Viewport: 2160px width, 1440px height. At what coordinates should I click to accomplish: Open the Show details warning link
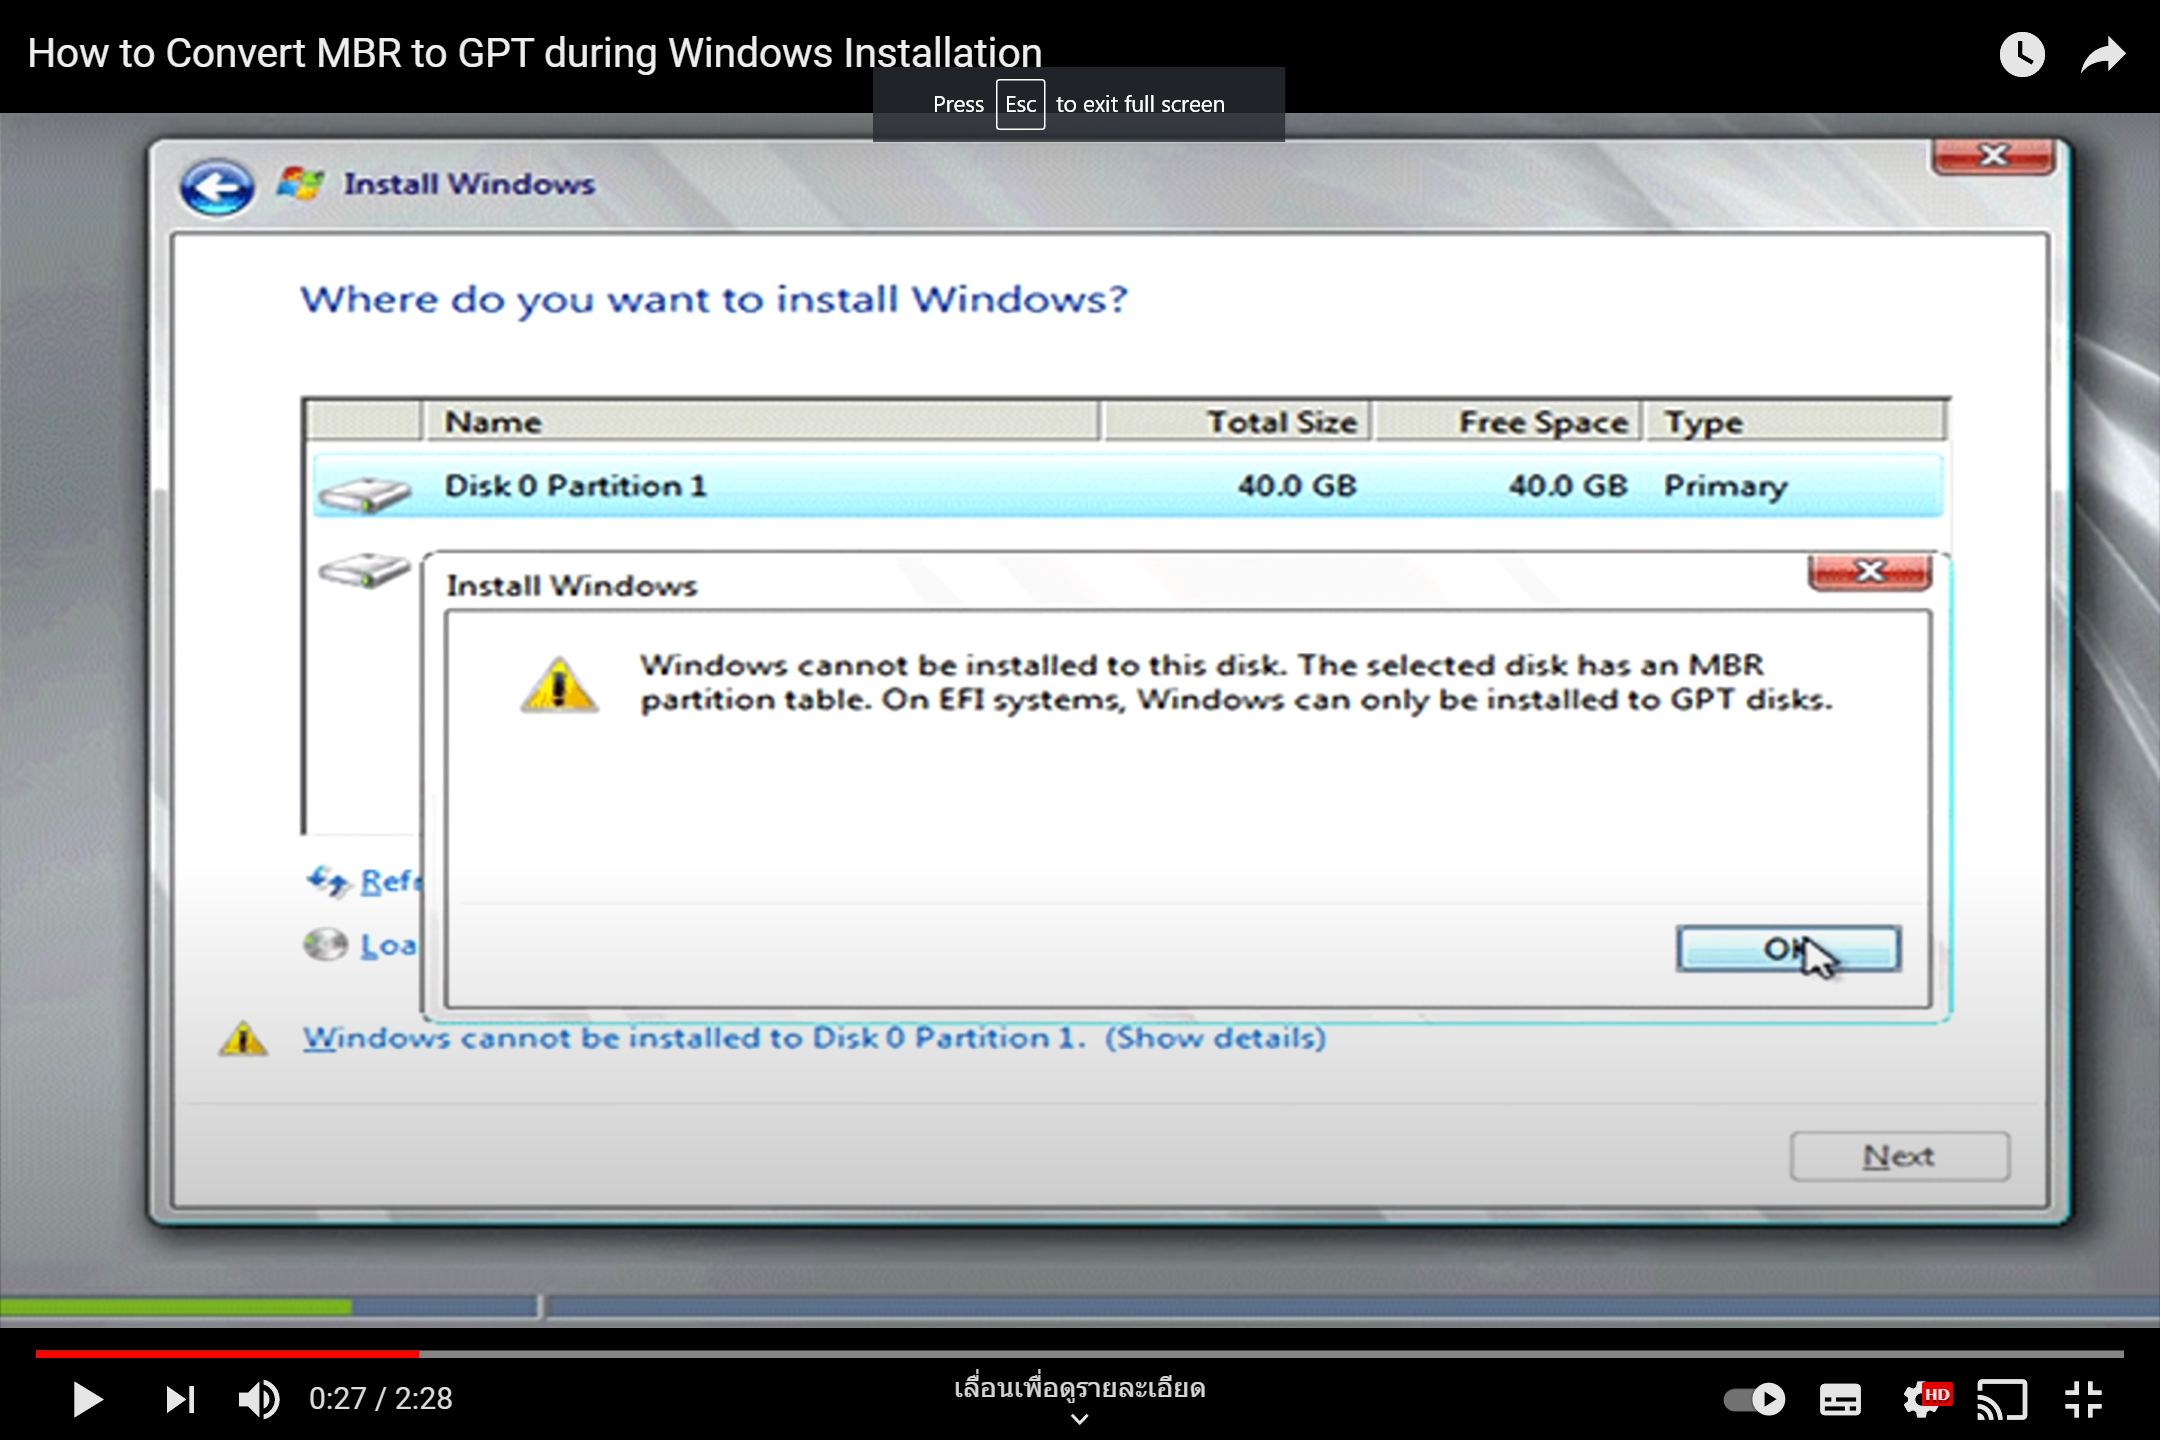coord(1215,1038)
